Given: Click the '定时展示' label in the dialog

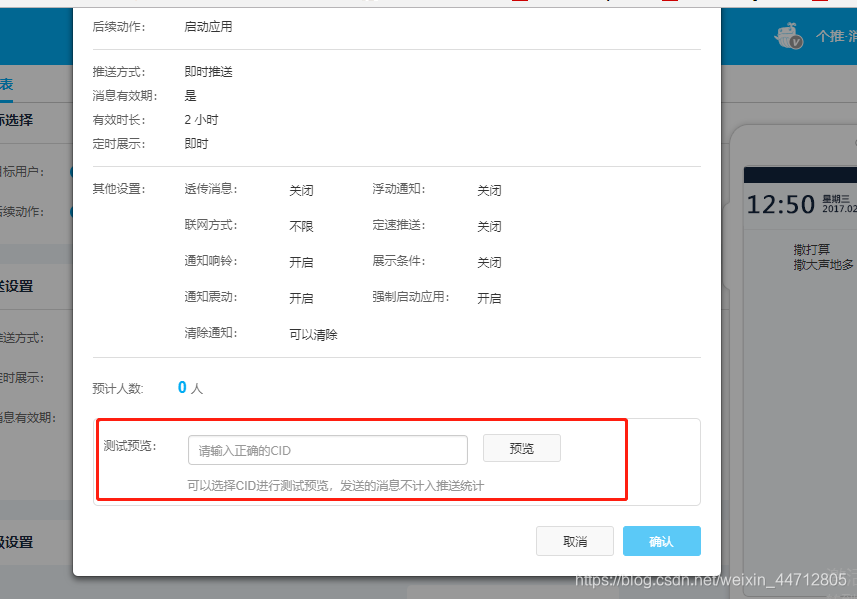Looking at the screenshot, I should point(119,144).
